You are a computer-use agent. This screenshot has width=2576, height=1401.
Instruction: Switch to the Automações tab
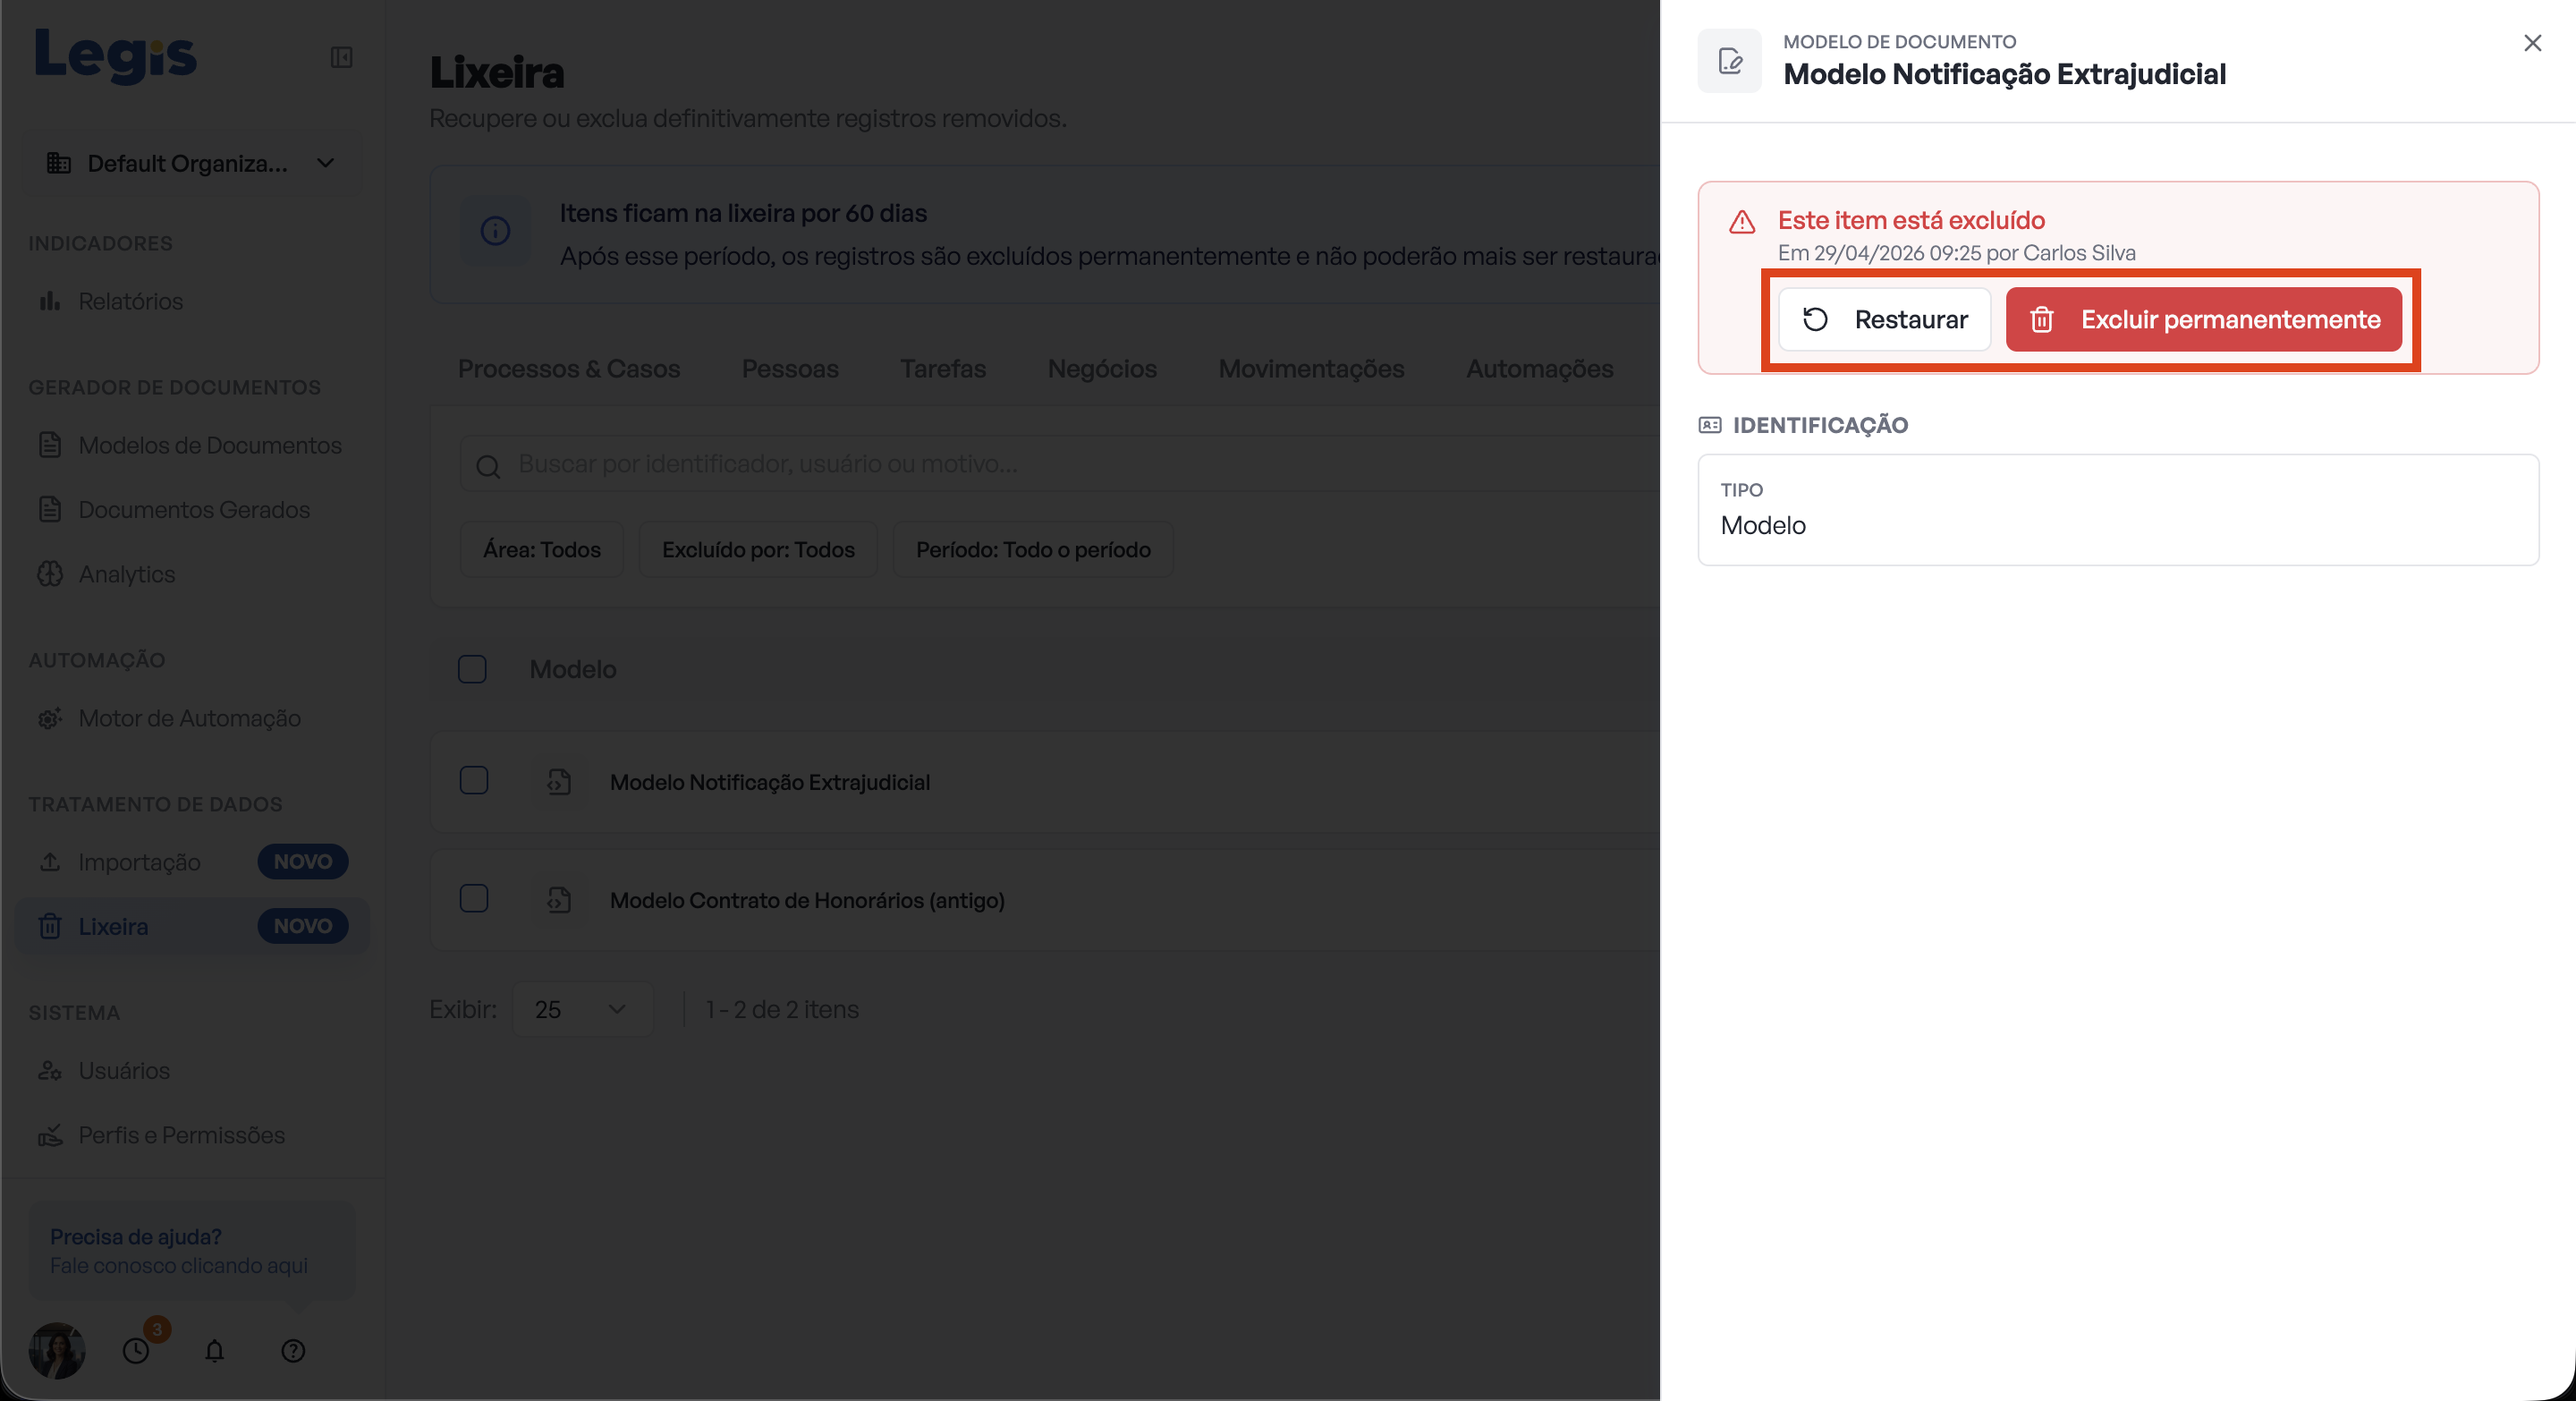(1539, 369)
